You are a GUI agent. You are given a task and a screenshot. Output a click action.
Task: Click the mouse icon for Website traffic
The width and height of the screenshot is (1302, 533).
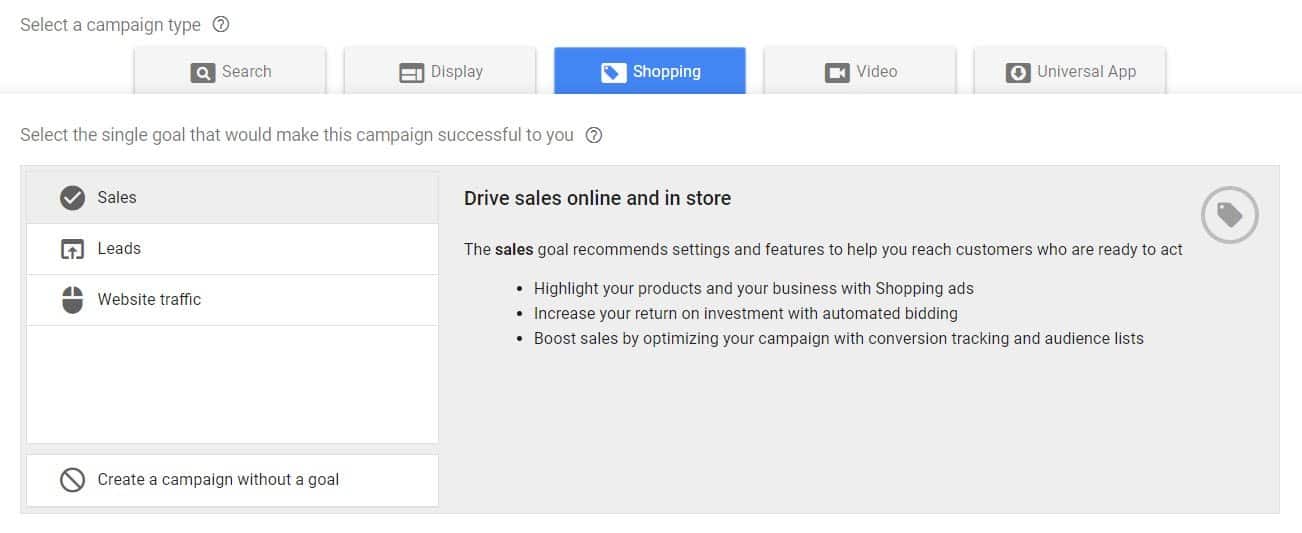[72, 300]
